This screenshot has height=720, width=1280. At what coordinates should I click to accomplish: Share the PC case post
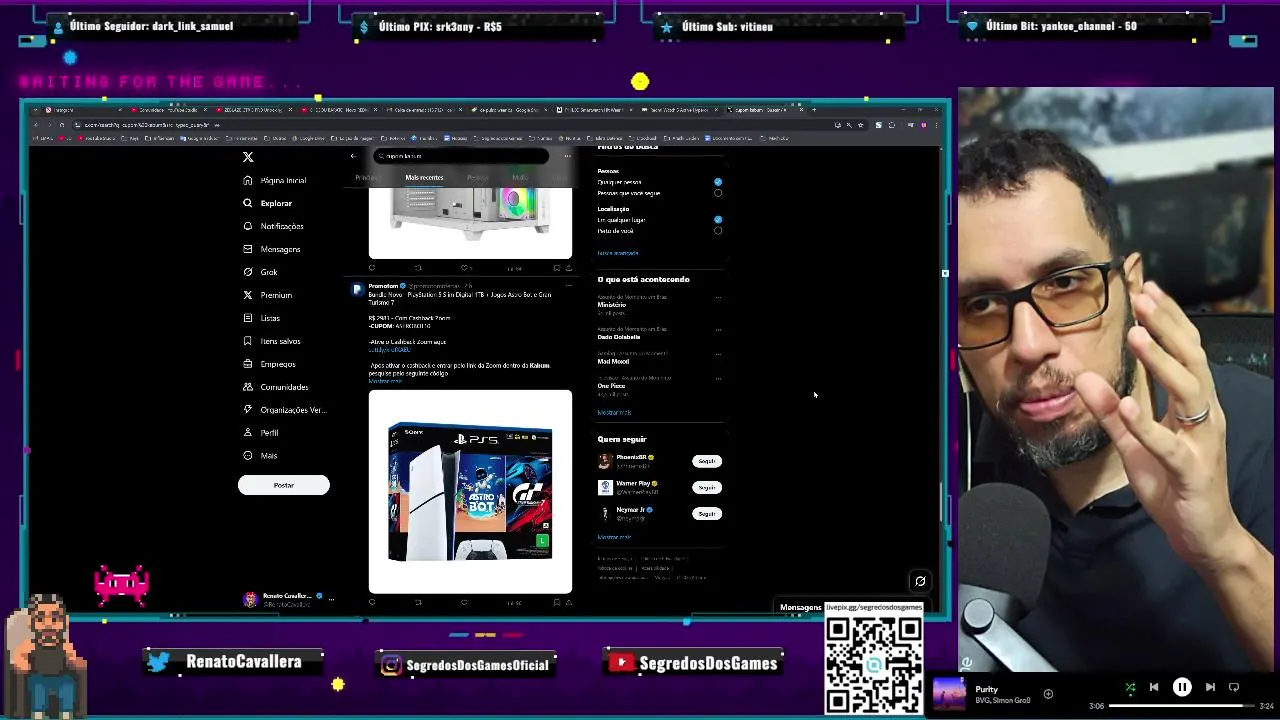click(569, 268)
